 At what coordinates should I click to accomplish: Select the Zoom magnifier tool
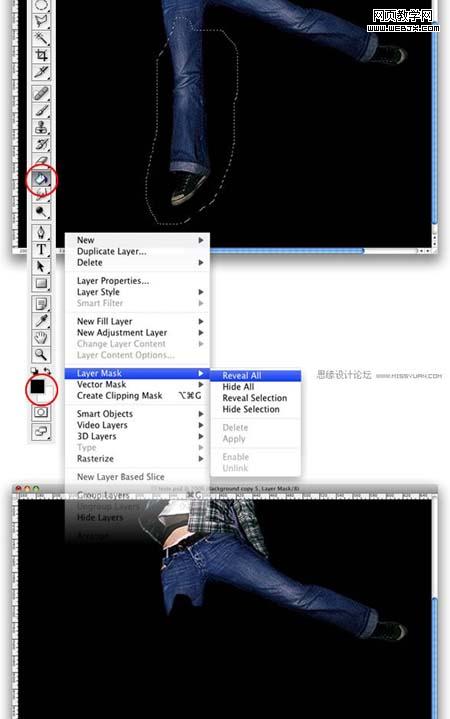[x=41, y=354]
